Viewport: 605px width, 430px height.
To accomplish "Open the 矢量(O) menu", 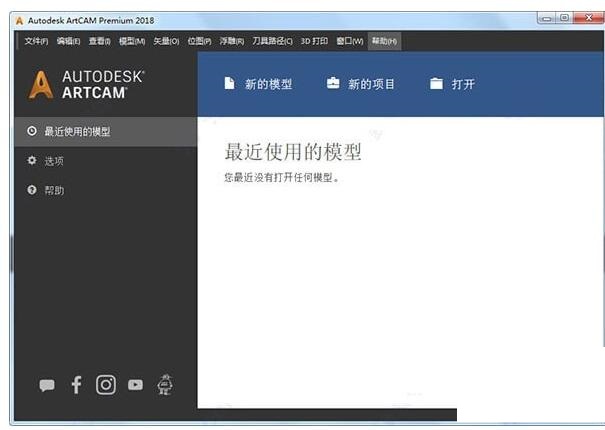I will tap(166, 41).
